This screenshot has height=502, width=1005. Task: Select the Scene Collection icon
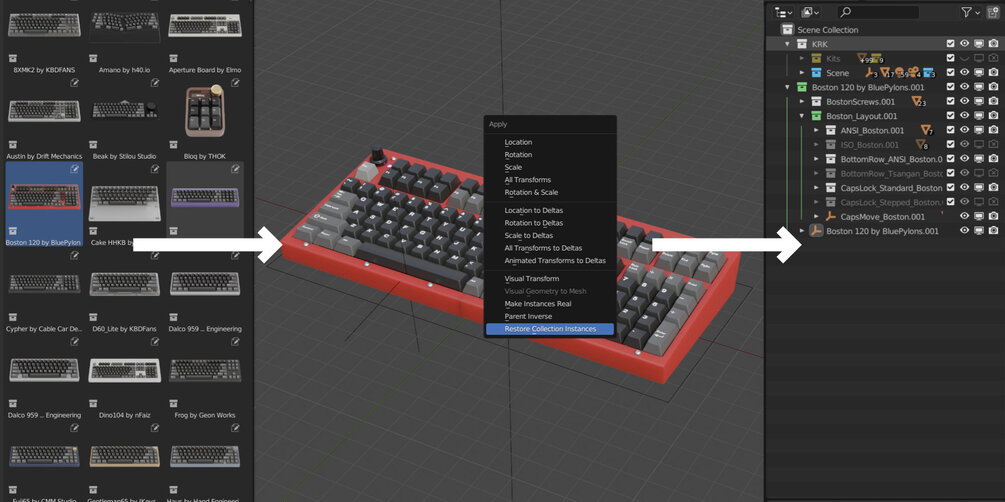787,29
